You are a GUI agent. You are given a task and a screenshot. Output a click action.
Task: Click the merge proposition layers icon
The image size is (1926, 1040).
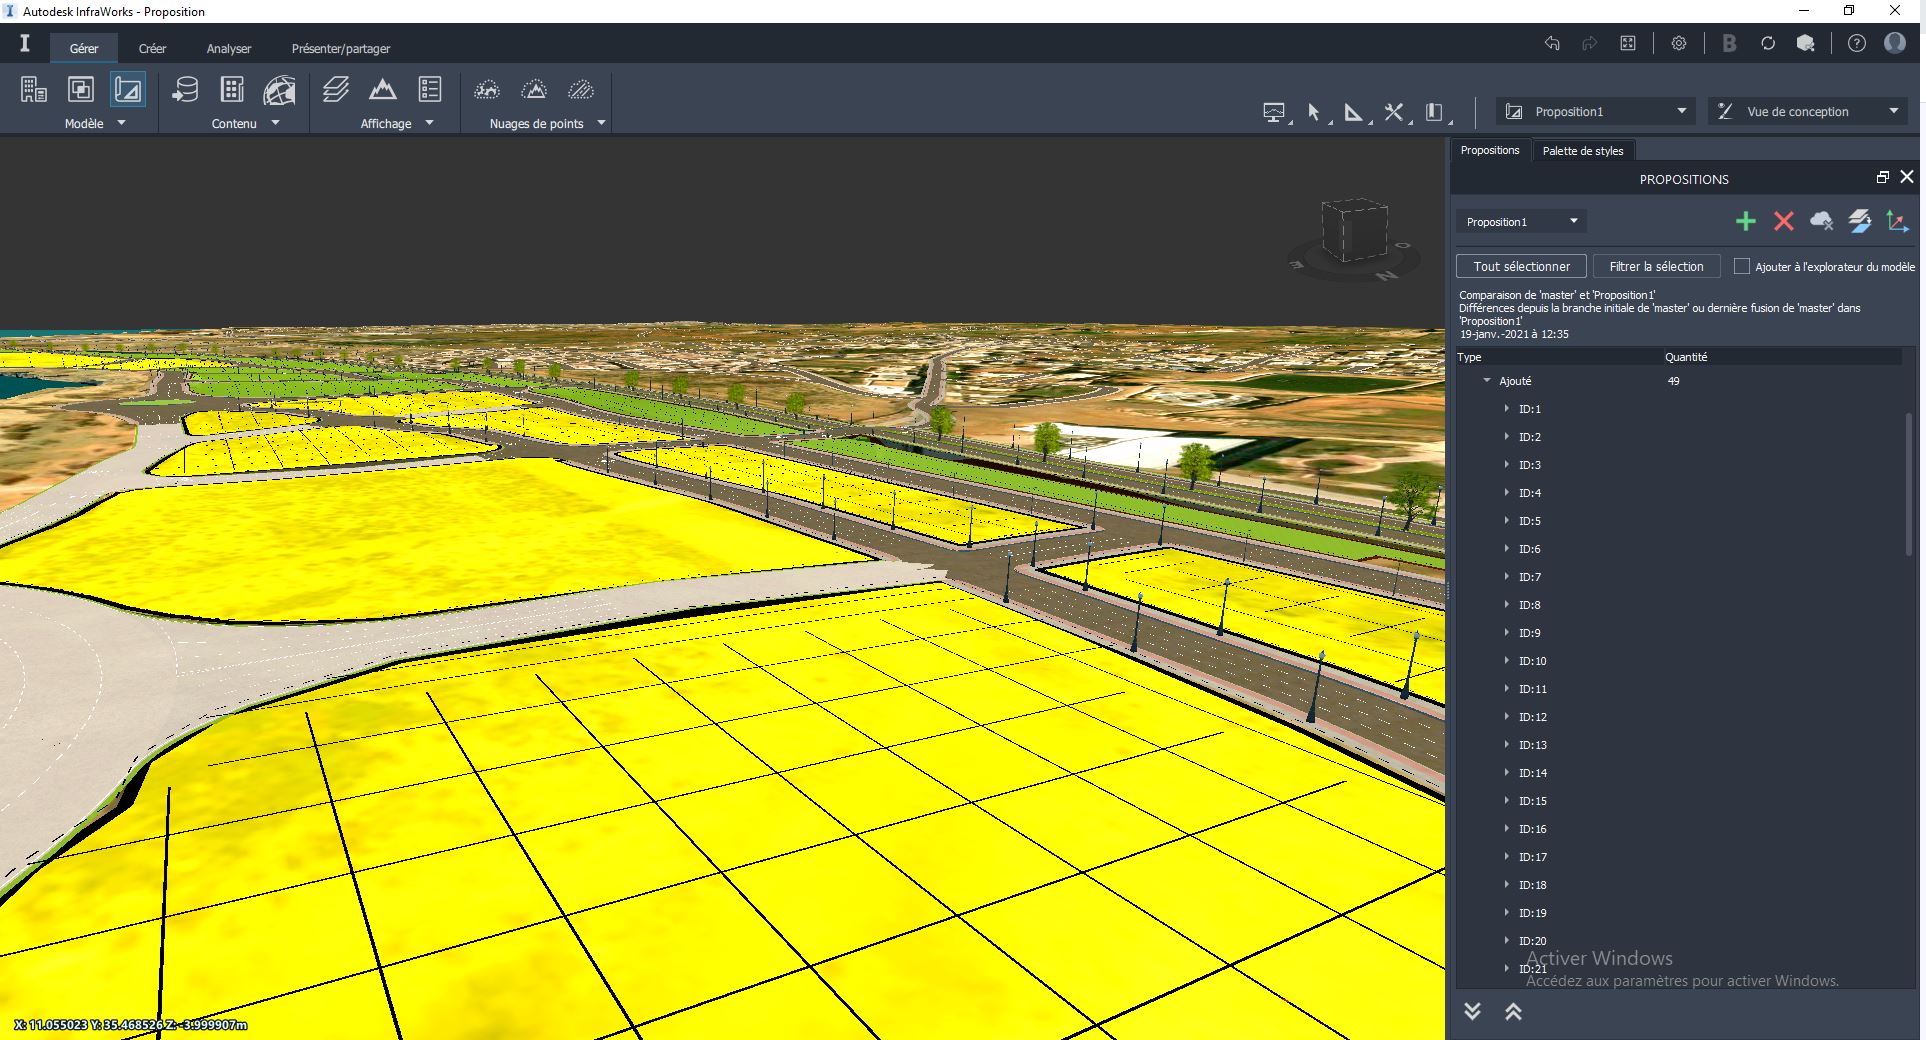(x=1859, y=221)
